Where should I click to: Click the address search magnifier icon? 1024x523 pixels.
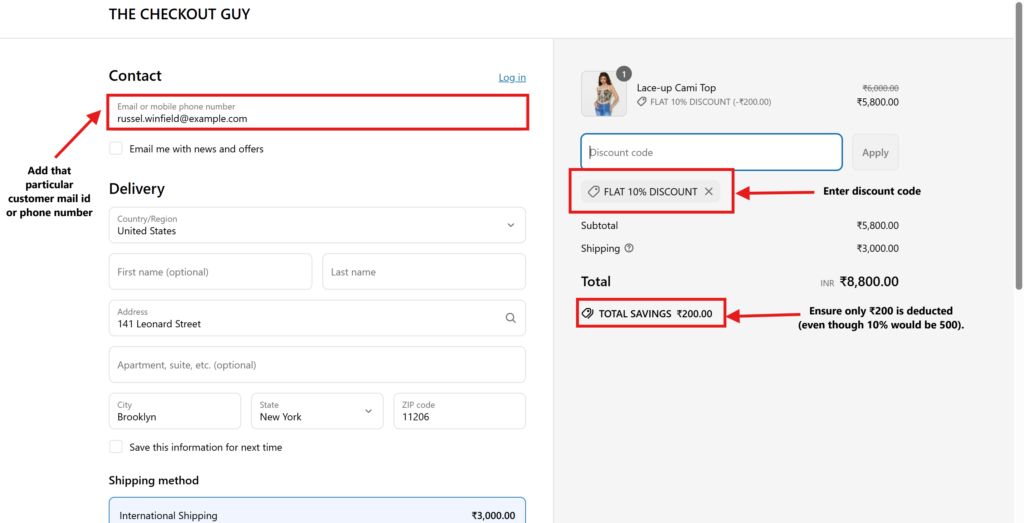[x=510, y=318]
